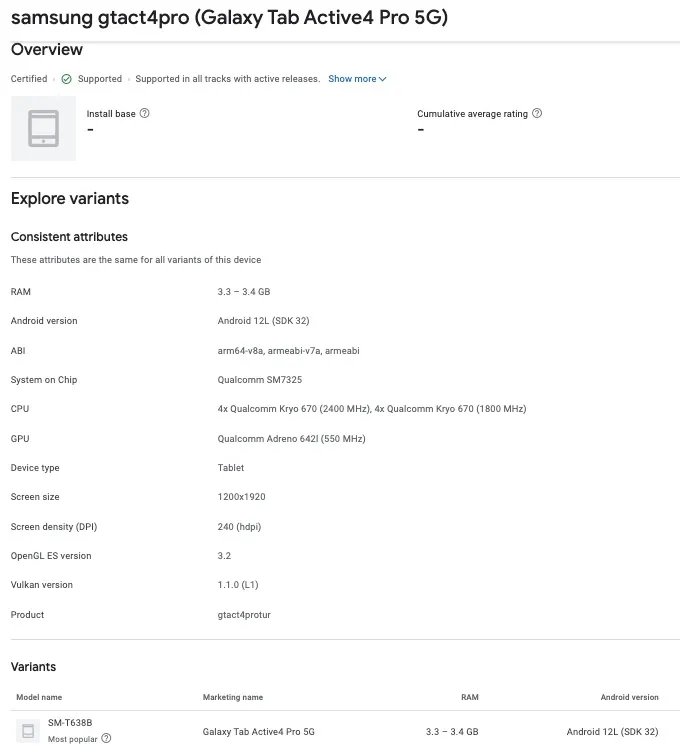
Task: Click the help icon beside Install base
Action: pyautogui.click(x=145, y=114)
